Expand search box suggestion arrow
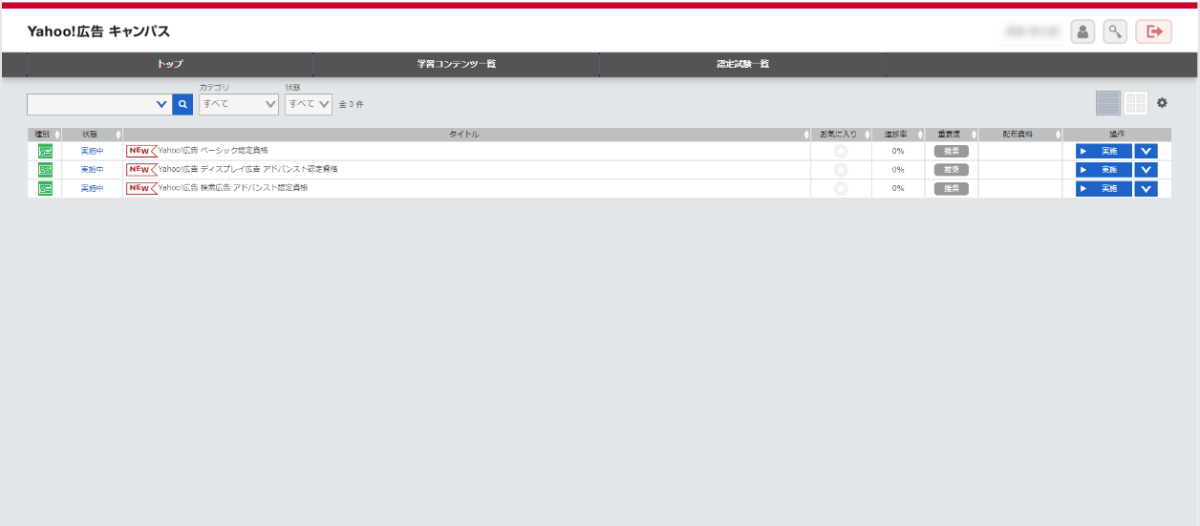 (163, 104)
